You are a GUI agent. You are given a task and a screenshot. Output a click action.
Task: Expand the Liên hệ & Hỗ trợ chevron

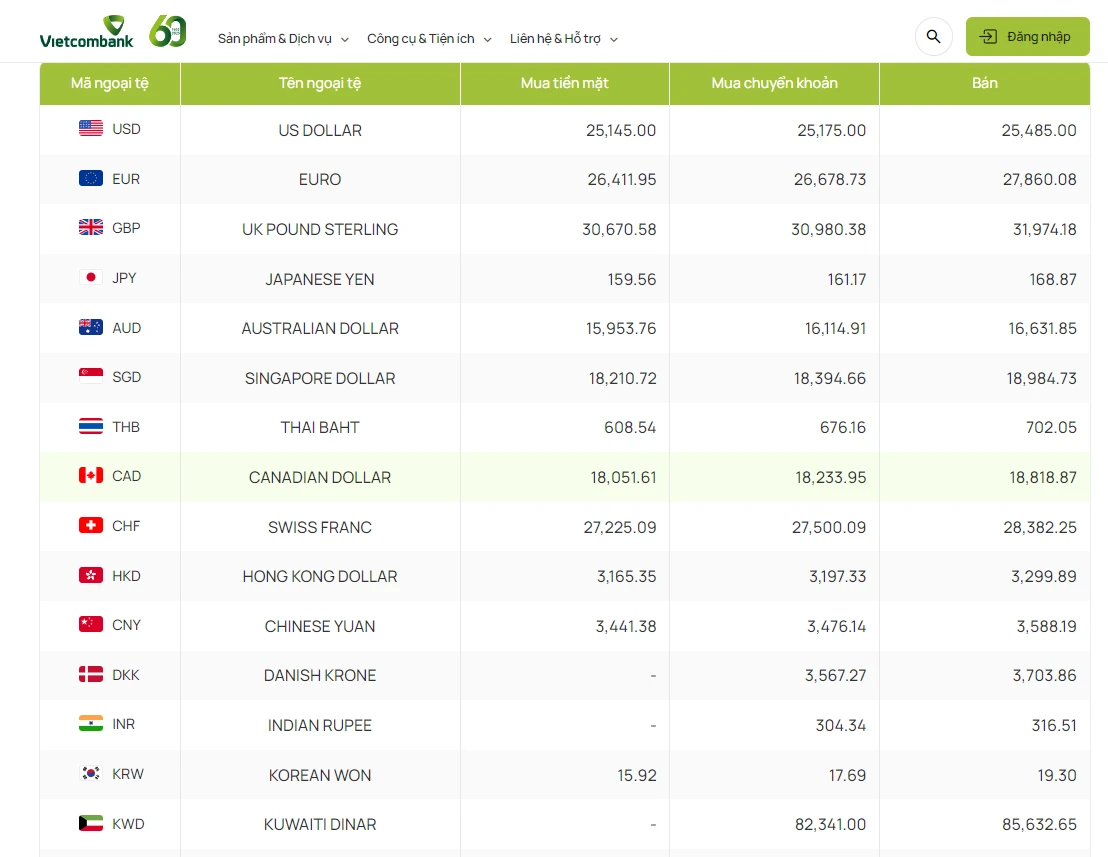coord(614,40)
